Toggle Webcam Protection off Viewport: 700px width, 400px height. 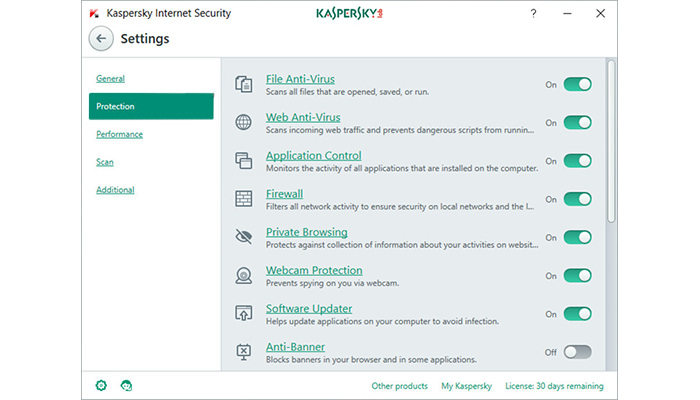tap(577, 275)
